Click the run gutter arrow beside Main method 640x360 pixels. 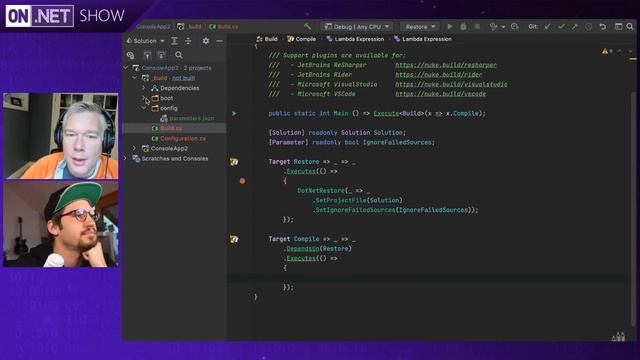pyautogui.click(x=234, y=113)
